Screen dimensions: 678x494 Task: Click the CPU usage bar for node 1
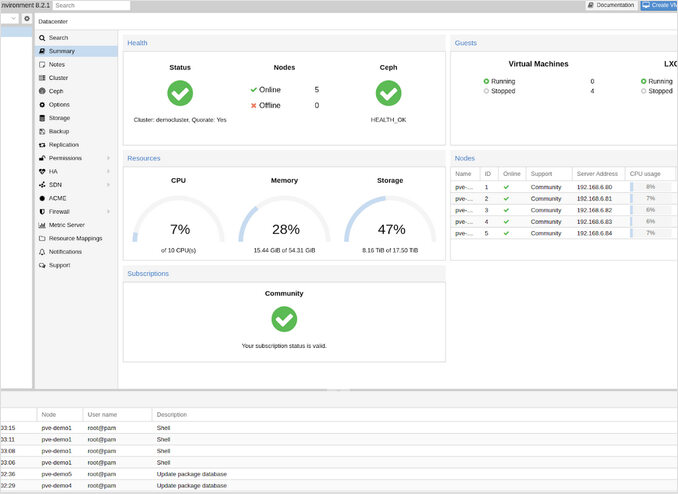tap(650, 187)
